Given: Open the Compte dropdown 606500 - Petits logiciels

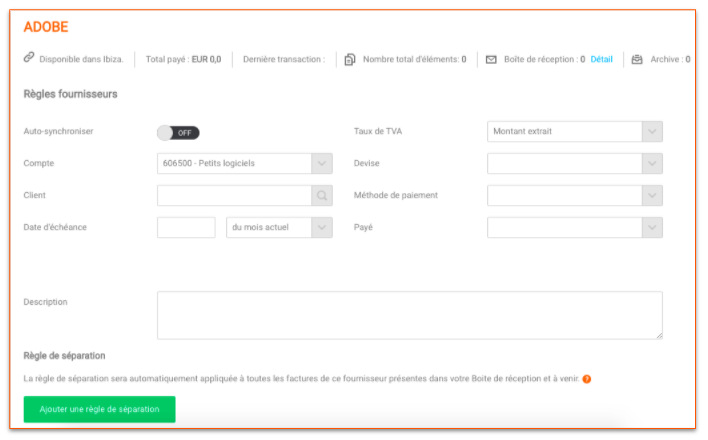Looking at the screenshot, I should [245, 164].
